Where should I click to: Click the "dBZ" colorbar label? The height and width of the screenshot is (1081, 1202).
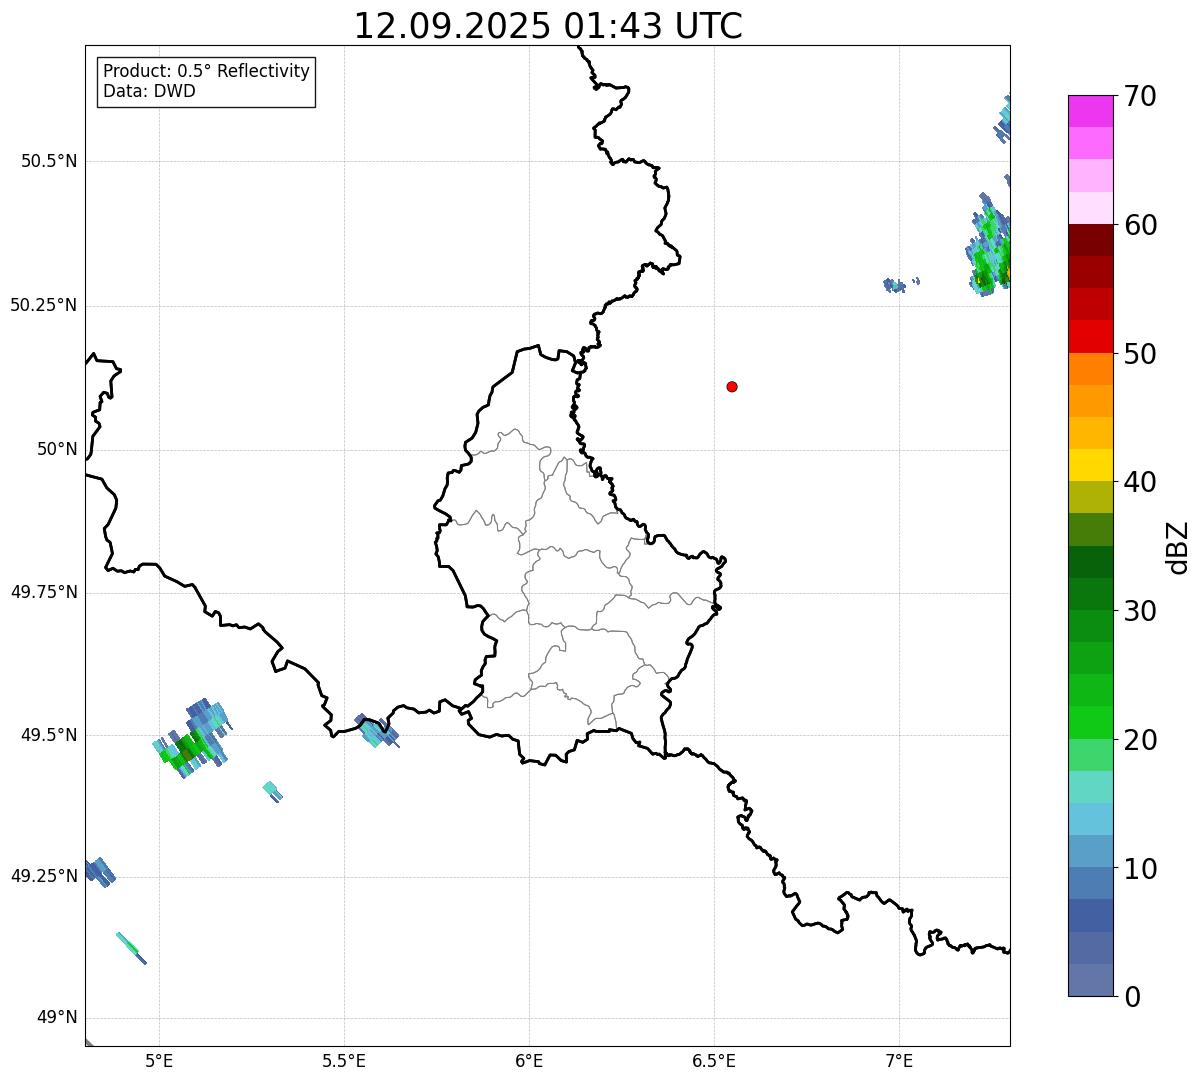click(x=1178, y=547)
